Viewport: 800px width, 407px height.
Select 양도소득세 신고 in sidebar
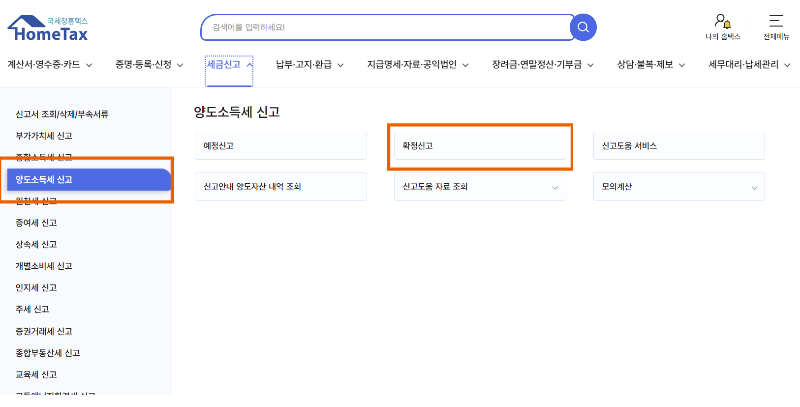89,180
